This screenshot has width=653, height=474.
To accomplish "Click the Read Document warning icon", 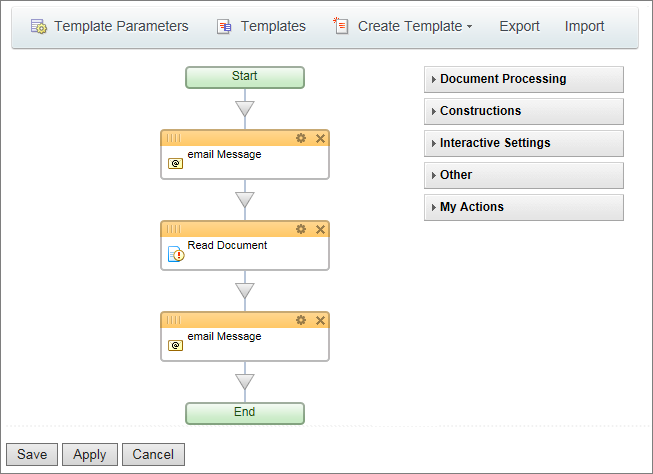I will pos(176,254).
